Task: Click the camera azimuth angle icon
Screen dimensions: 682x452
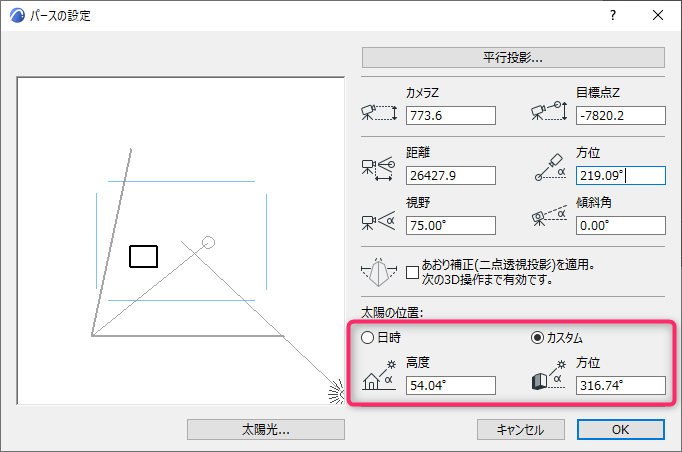Action: [550, 167]
